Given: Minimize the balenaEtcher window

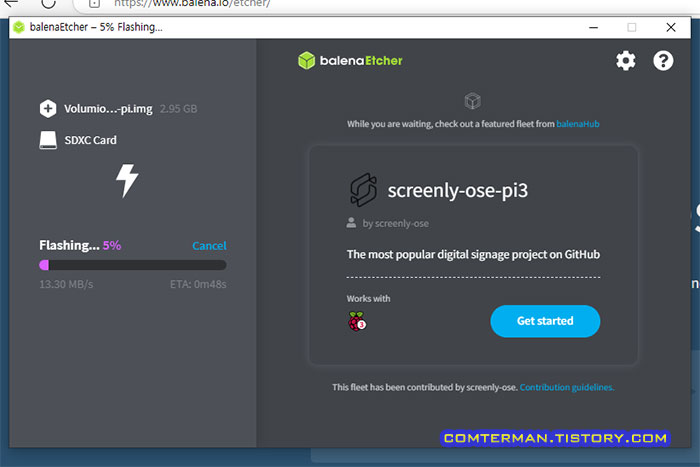Looking at the screenshot, I should [x=593, y=28].
